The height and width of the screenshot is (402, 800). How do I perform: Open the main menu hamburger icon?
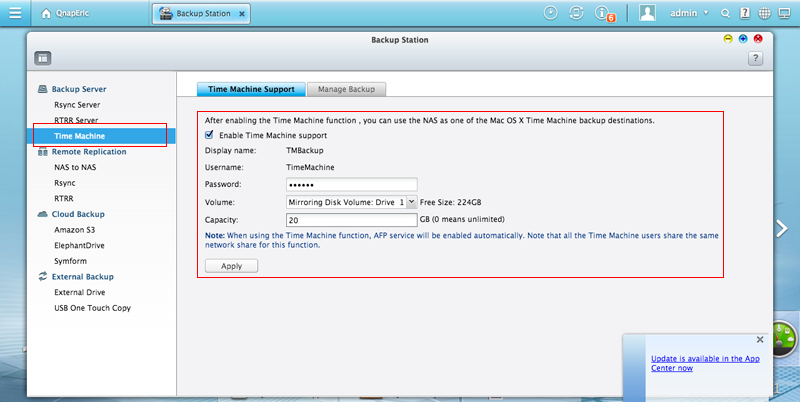pos(15,13)
